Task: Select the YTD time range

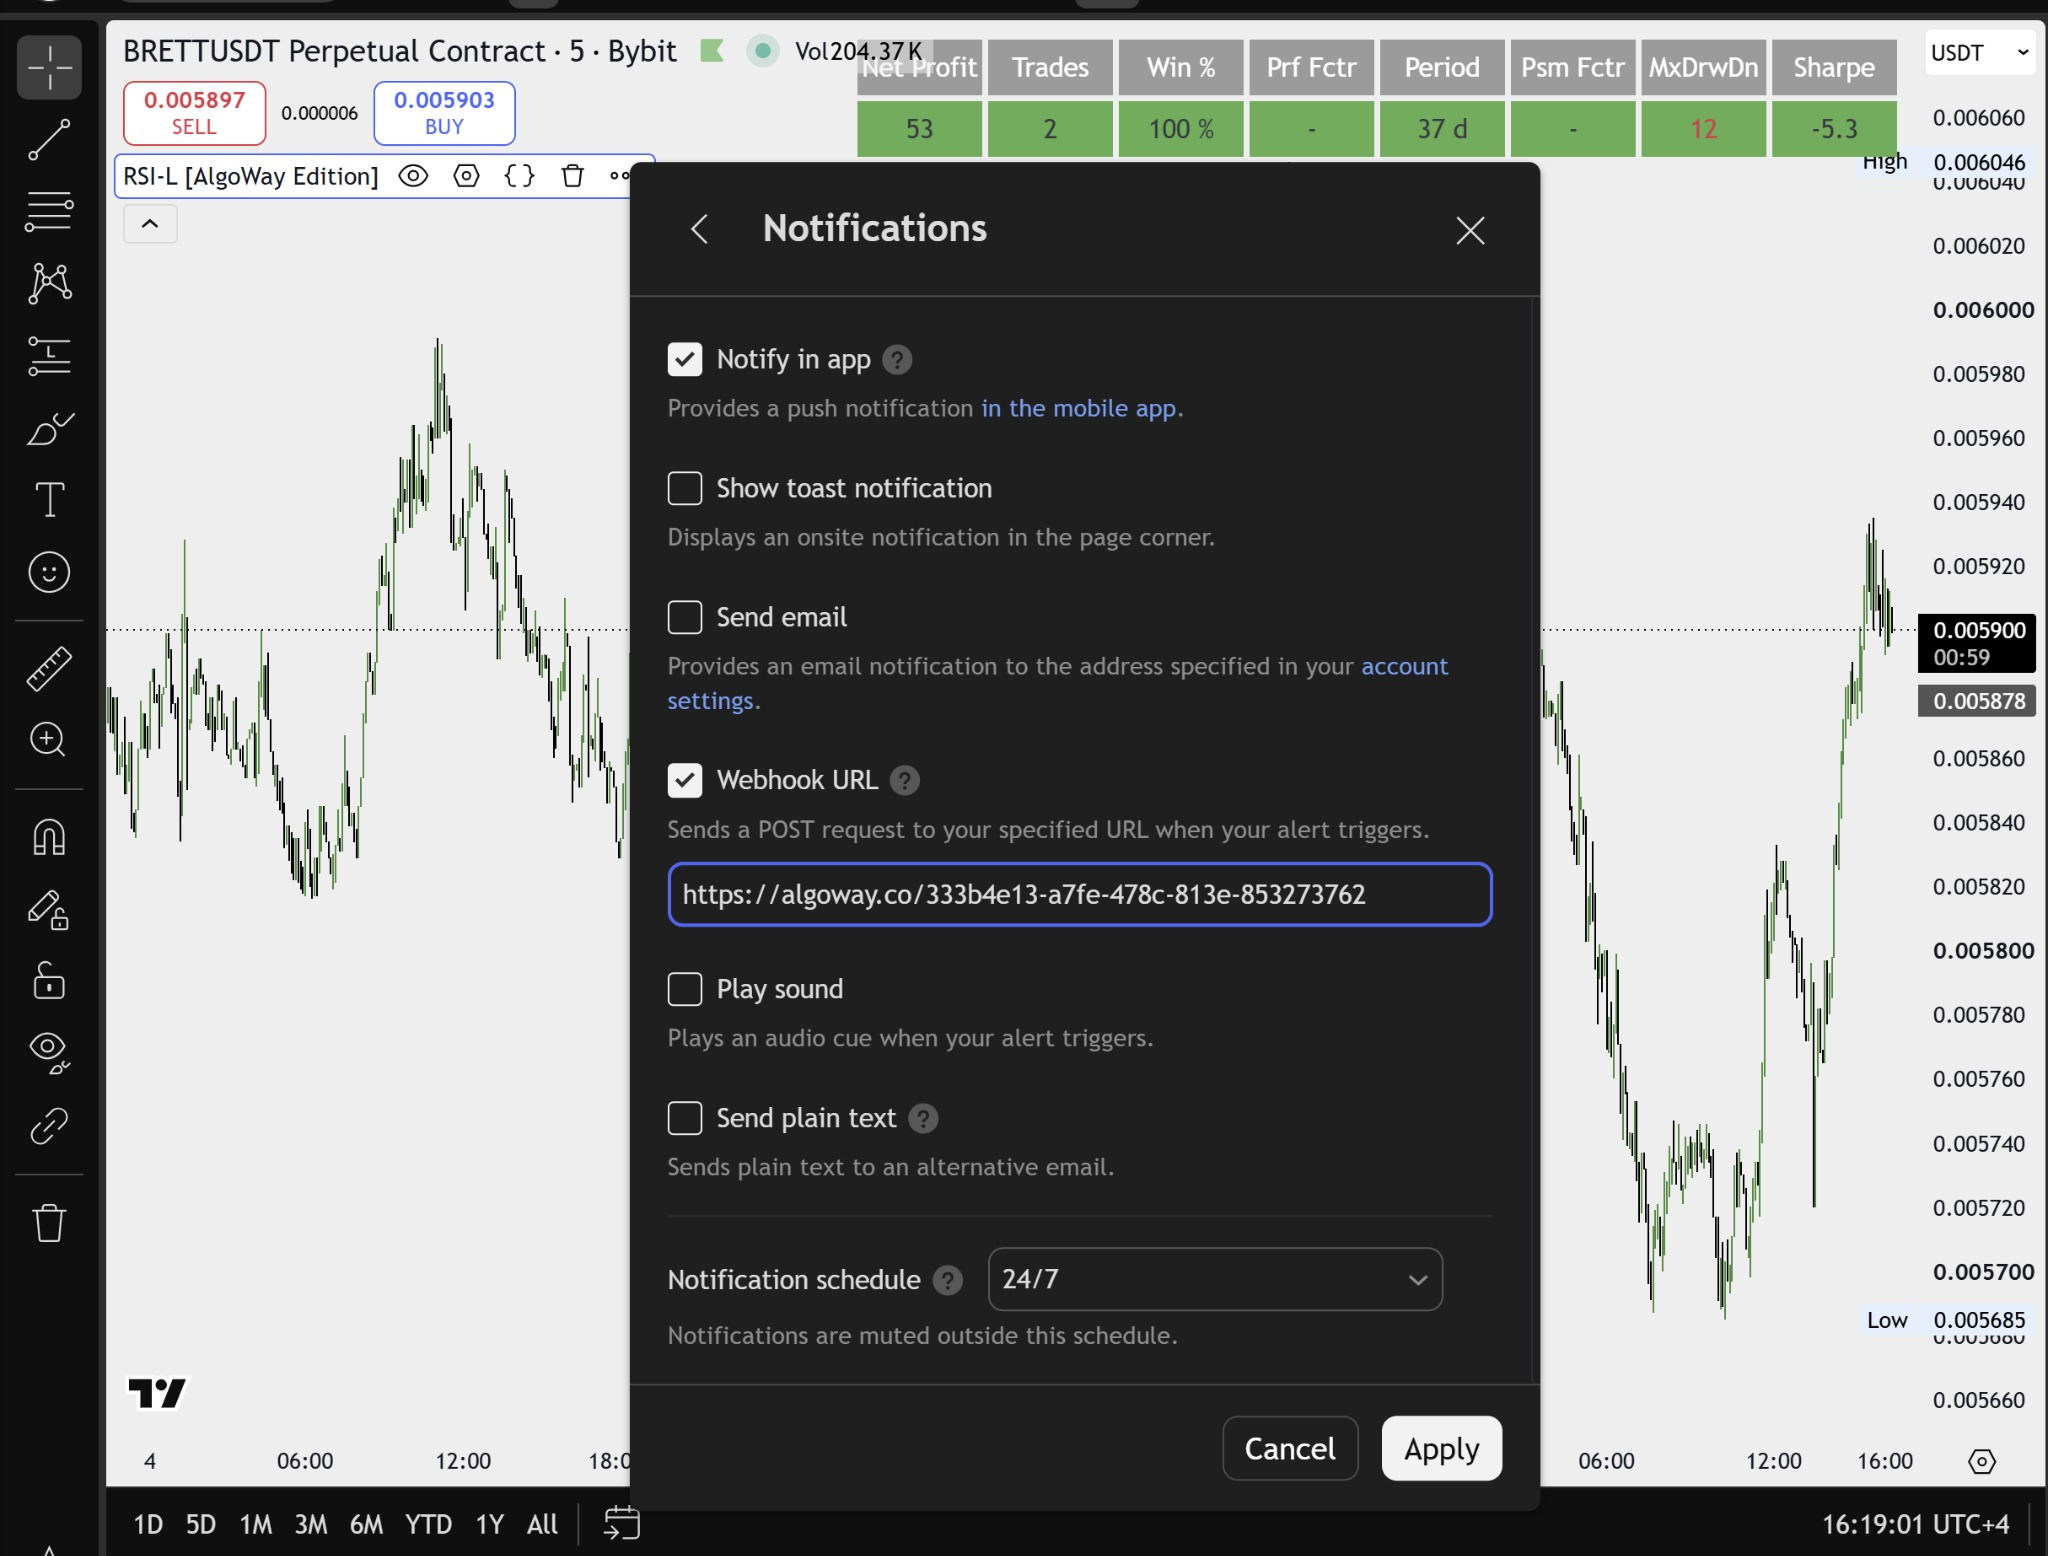Action: coord(428,1524)
